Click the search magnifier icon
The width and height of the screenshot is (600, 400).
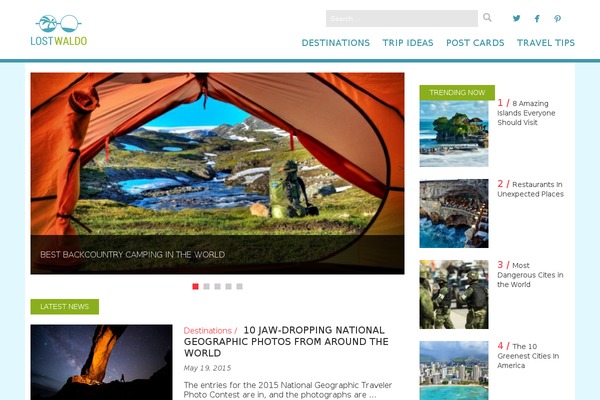click(487, 18)
